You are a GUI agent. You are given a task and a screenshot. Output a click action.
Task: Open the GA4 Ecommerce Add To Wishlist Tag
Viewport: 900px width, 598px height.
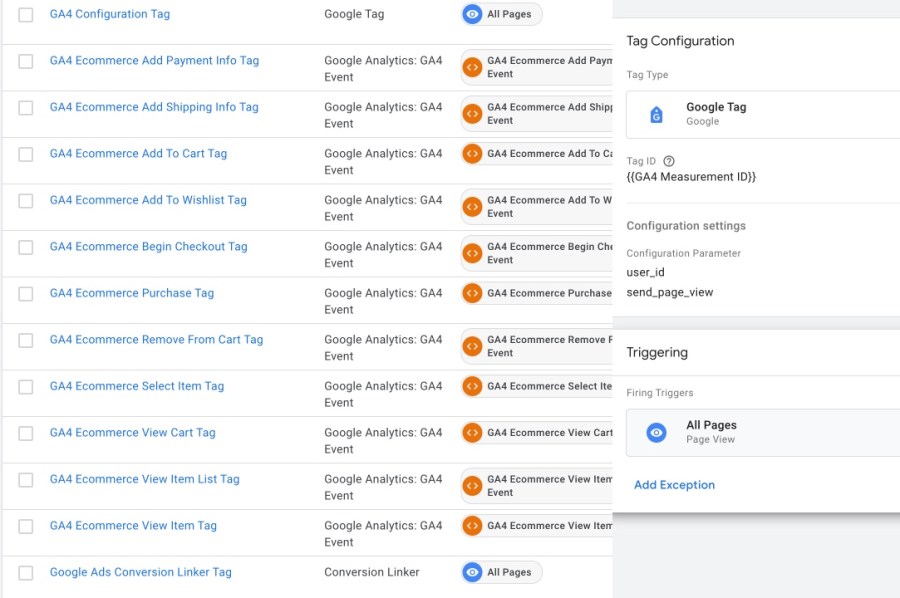click(148, 200)
